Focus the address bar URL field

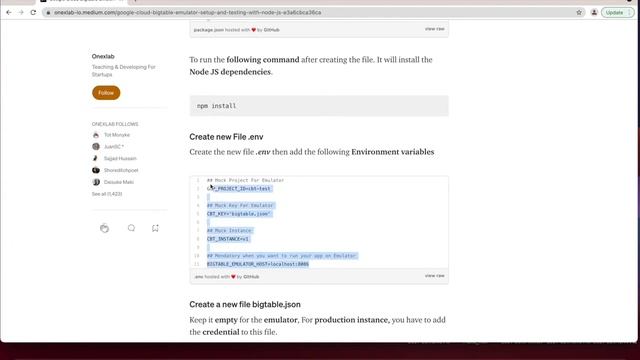310,13
